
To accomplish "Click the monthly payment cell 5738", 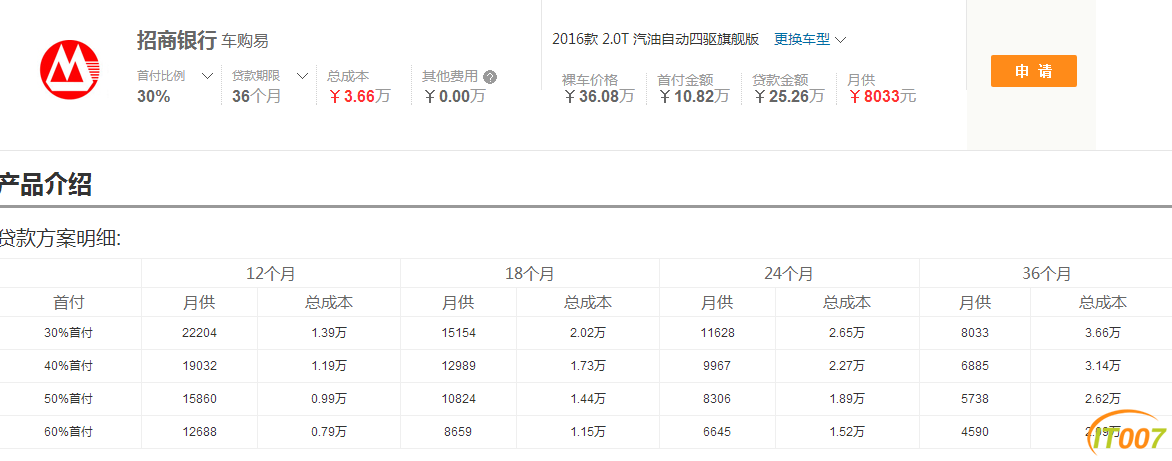I will click(975, 399).
